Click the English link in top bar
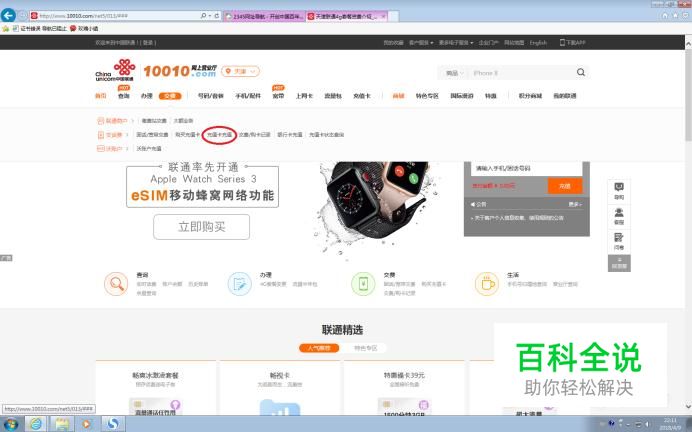This screenshot has height=432, width=692. (x=538, y=43)
